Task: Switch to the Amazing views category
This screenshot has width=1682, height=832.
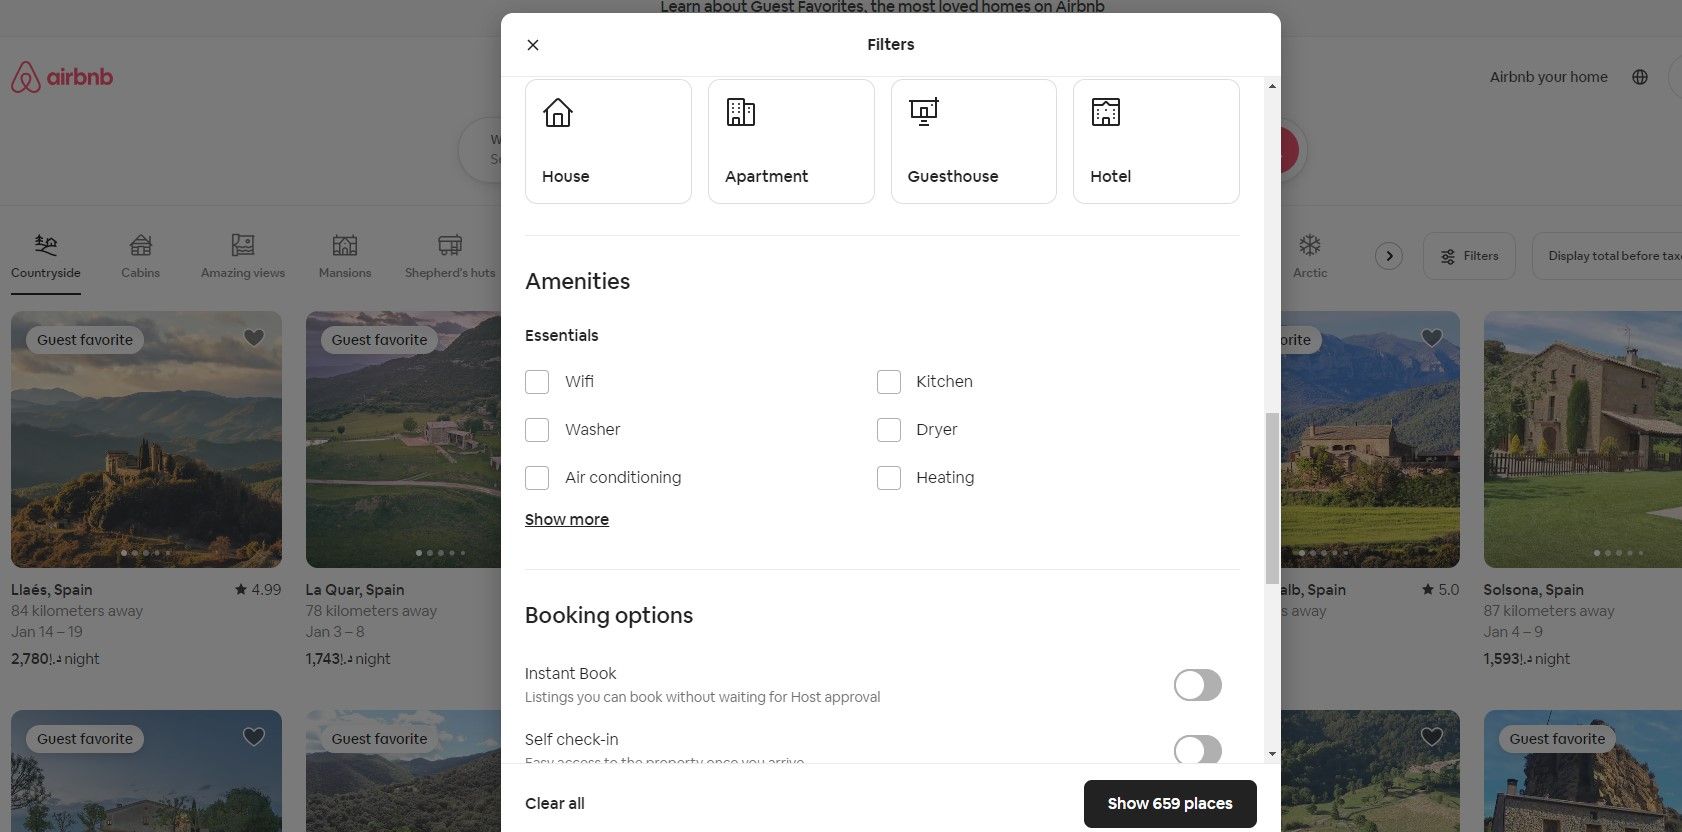Action: pos(243,256)
